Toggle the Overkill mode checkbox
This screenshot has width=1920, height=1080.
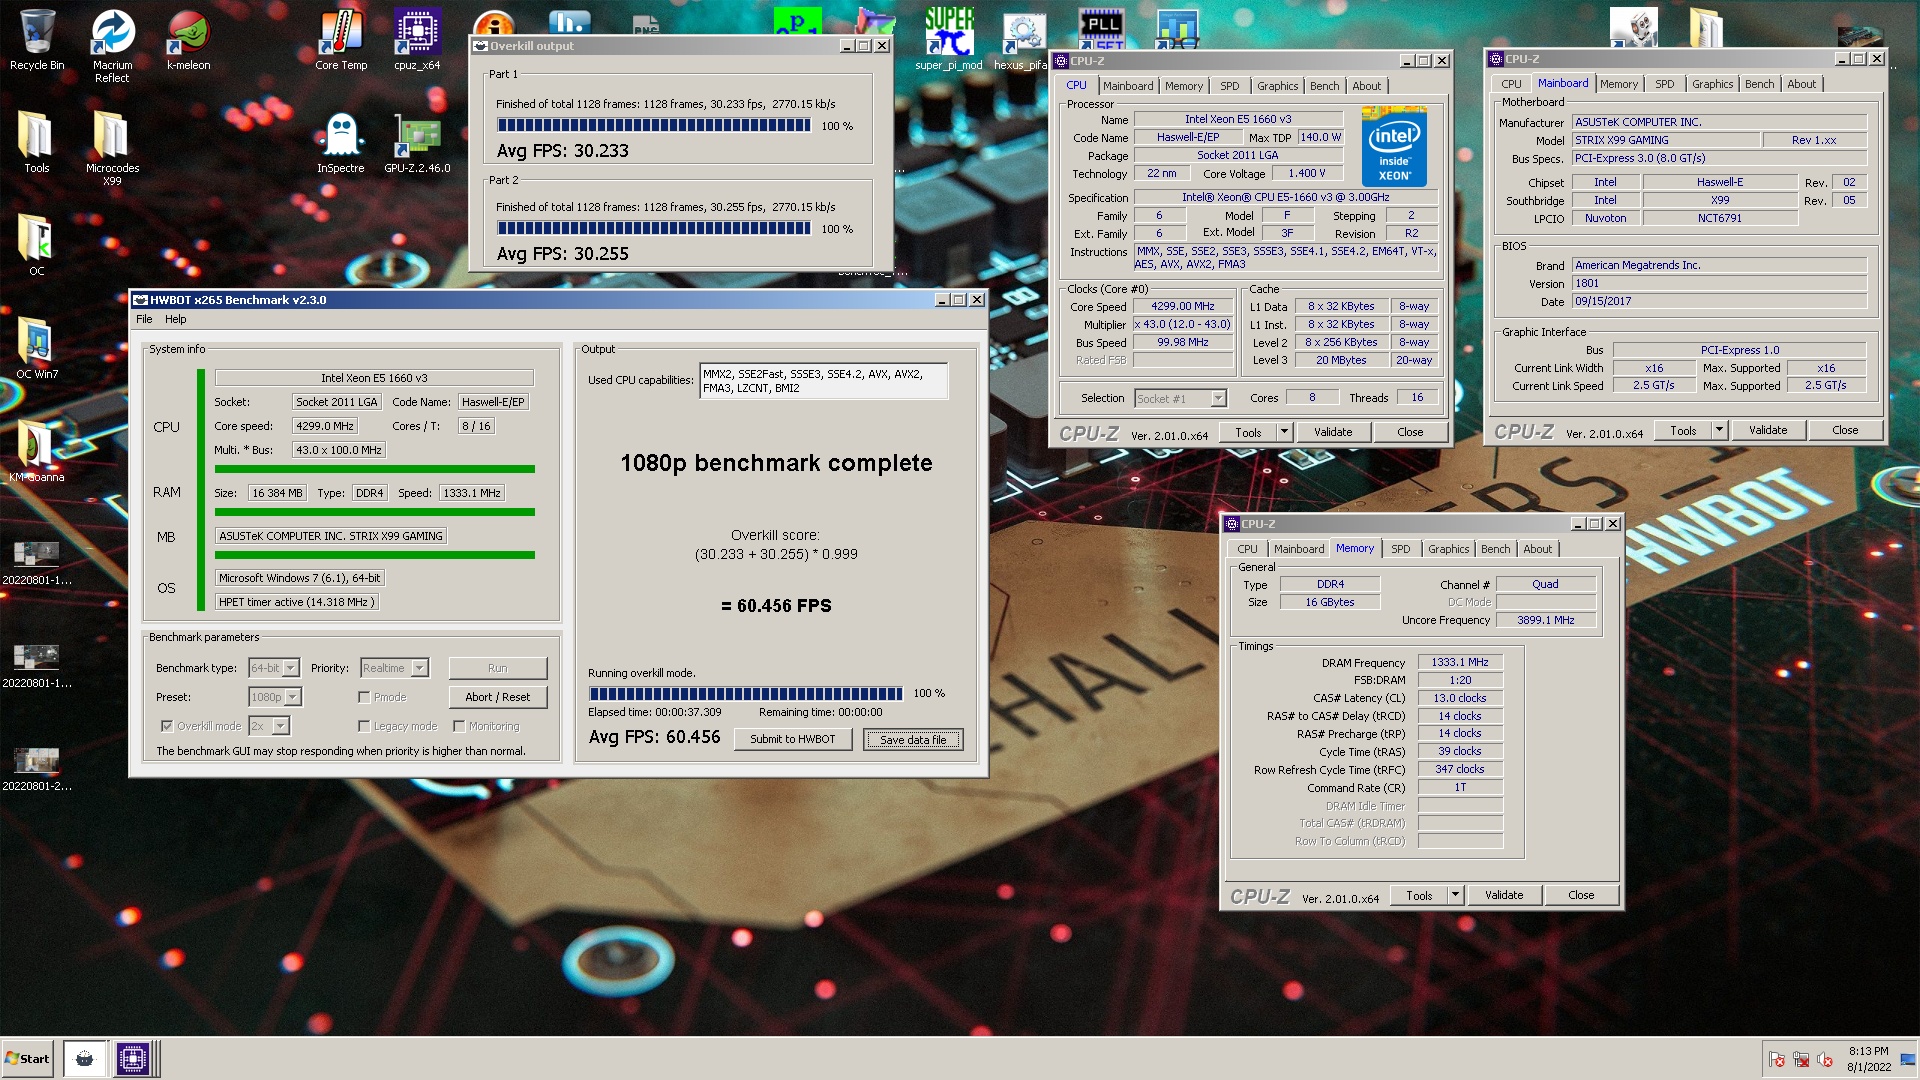point(167,726)
